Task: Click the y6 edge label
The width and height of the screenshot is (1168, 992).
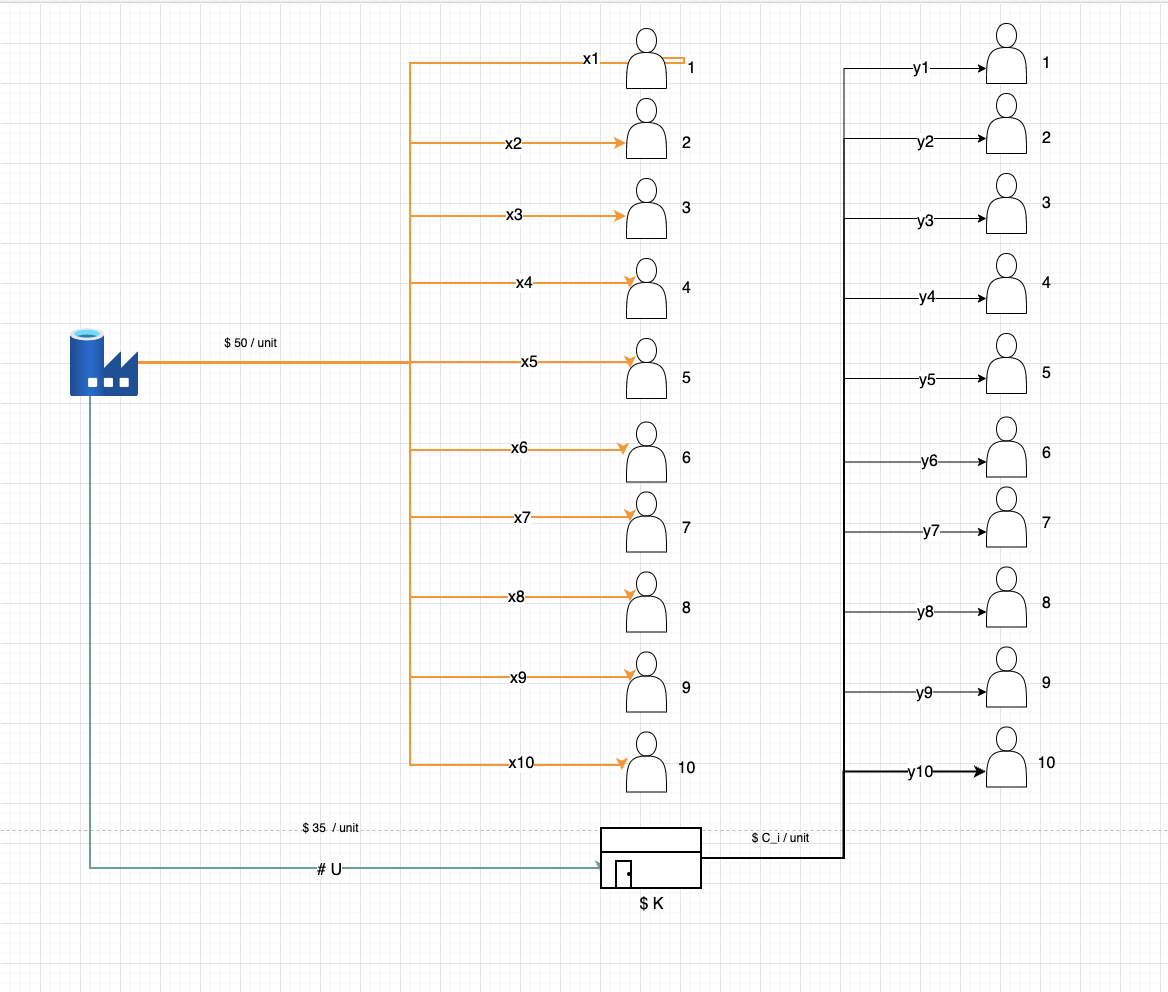Action: tap(929, 462)
